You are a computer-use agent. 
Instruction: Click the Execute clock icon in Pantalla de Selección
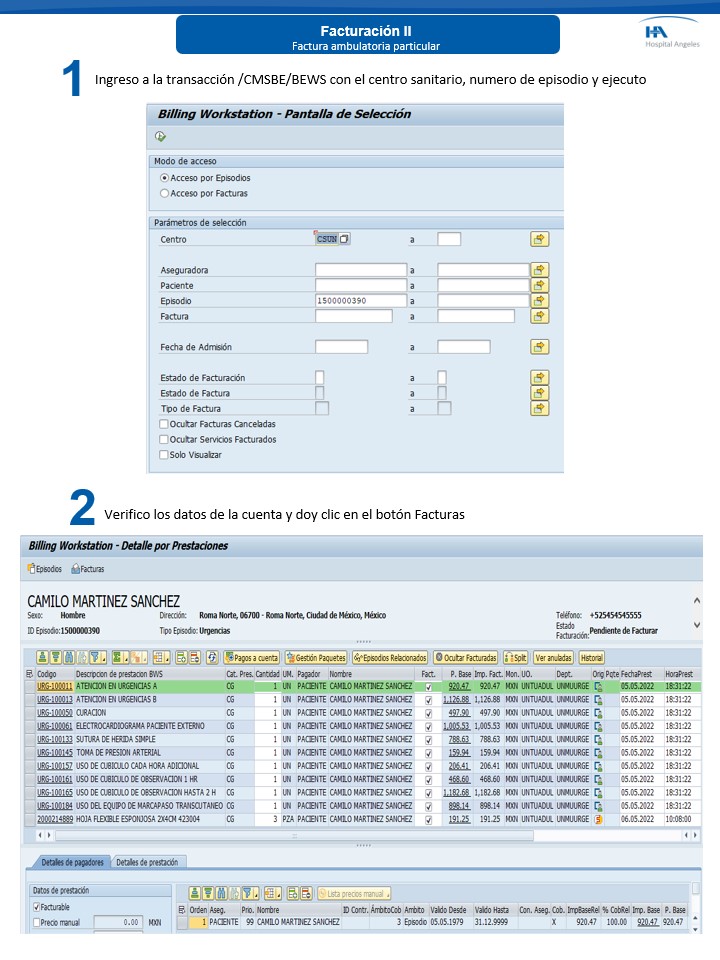[161, 137]
